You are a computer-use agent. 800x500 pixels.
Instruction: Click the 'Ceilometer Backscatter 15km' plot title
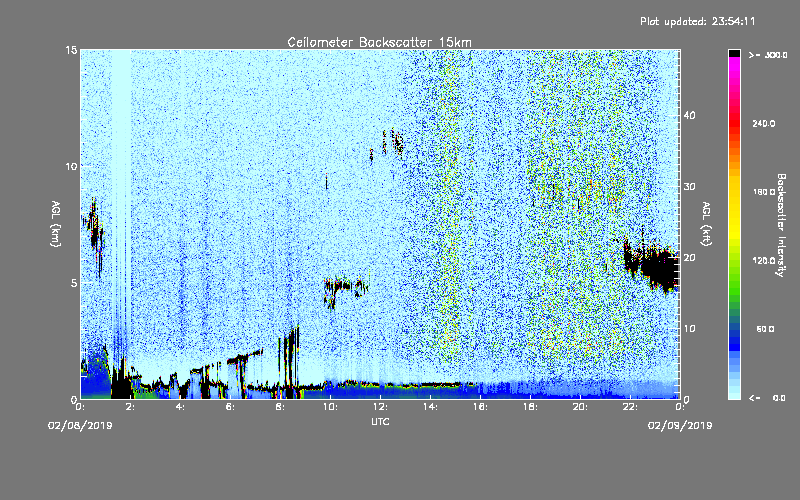click(379, 42)
